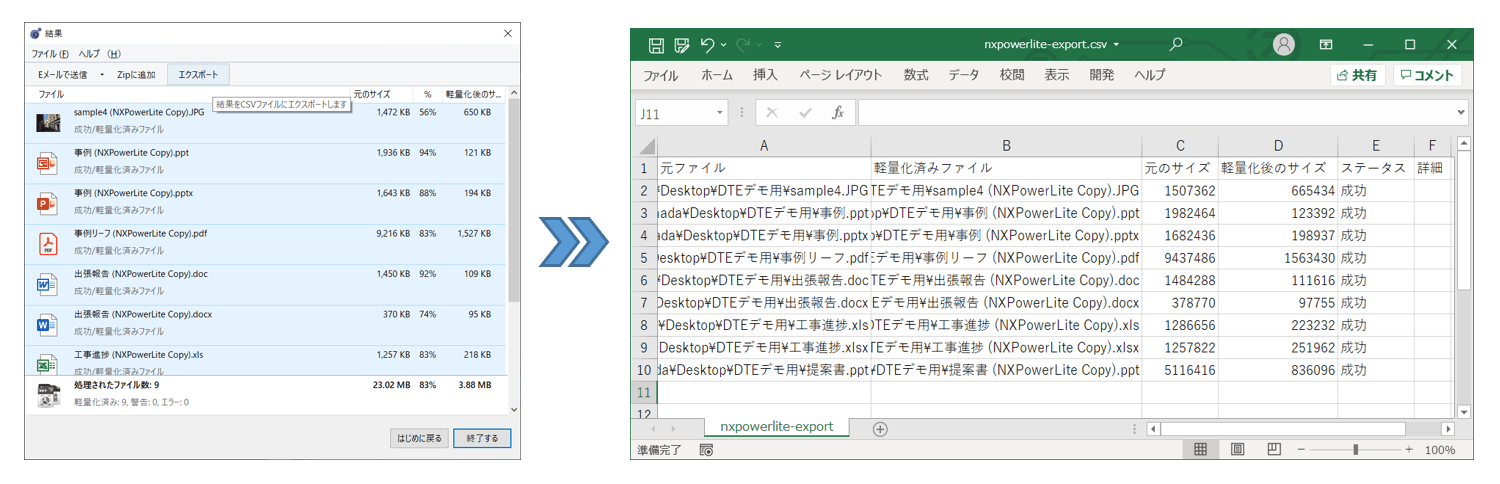1500x484 pixels.
Task: Switch to Normal view in status bar
Action: 1200,450
